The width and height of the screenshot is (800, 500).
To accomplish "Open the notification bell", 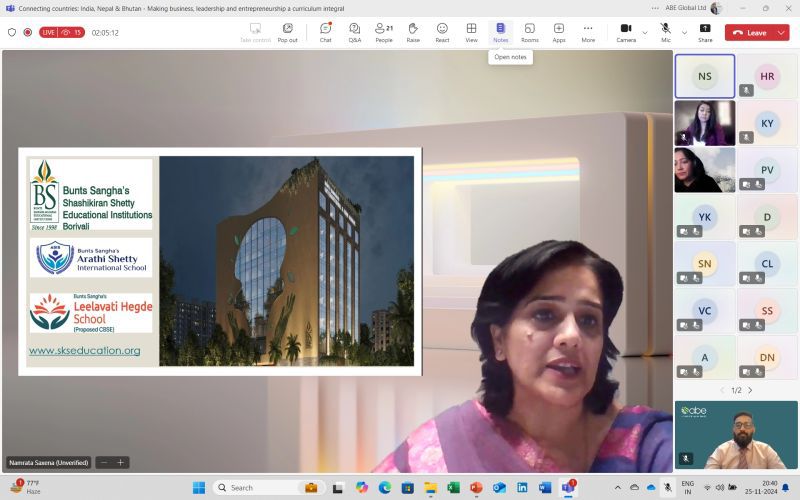I will 786,488.
